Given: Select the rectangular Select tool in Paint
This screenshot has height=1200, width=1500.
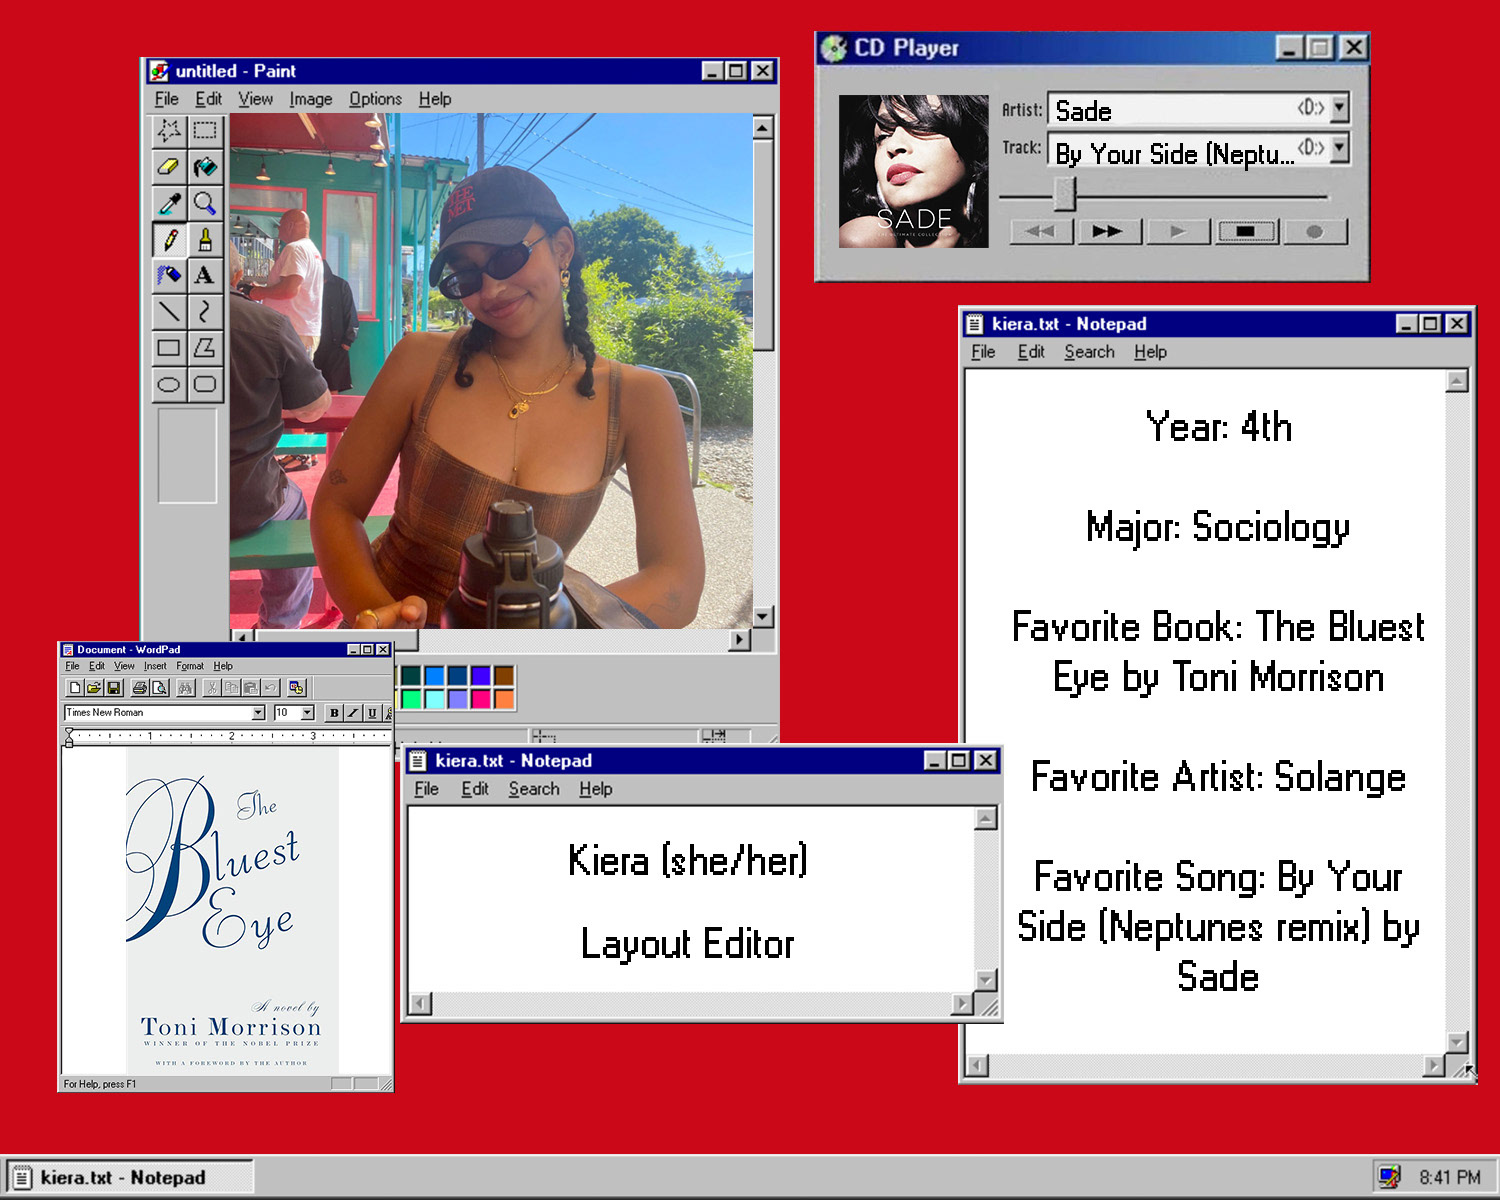Looking at the screenshot, I should coord(205,130).
